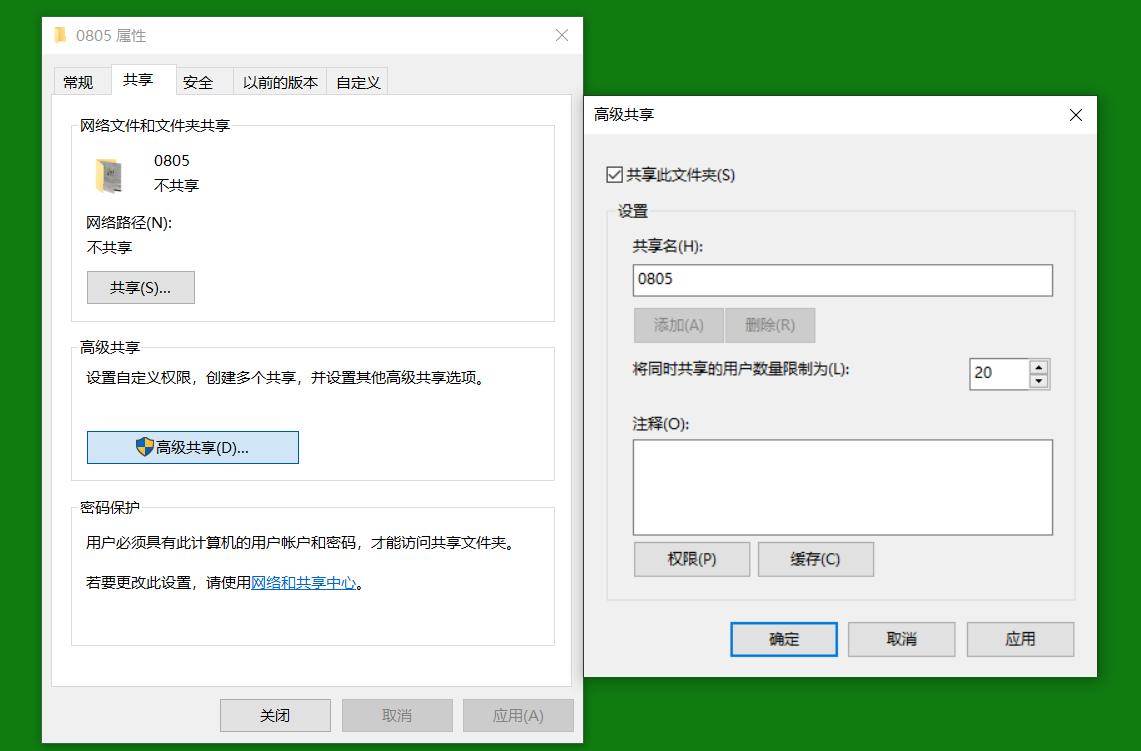This screenshot has width=1141, height=751.
Task: Click the 共享(S)... button
Action: coord(140,287)
